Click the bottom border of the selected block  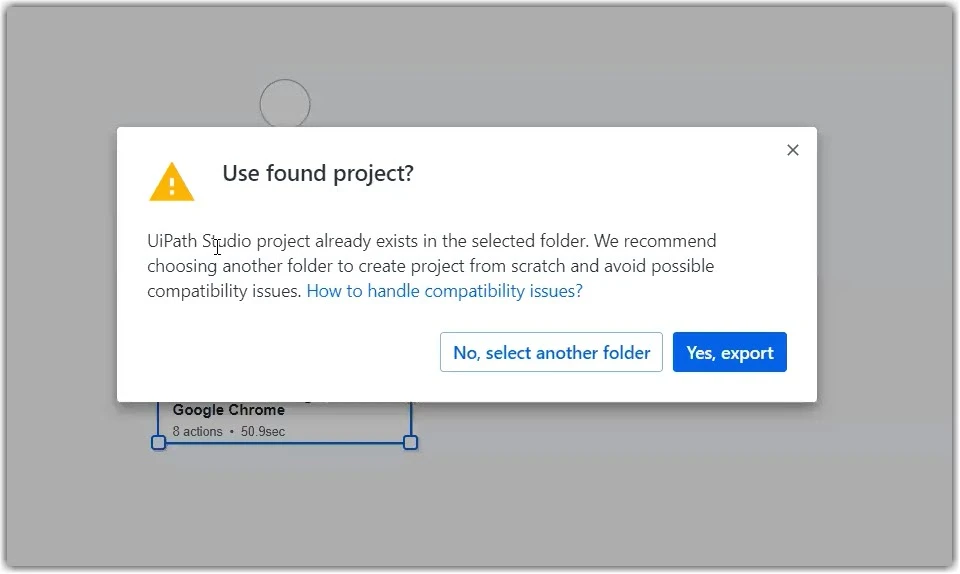click(x=285, y=442)
